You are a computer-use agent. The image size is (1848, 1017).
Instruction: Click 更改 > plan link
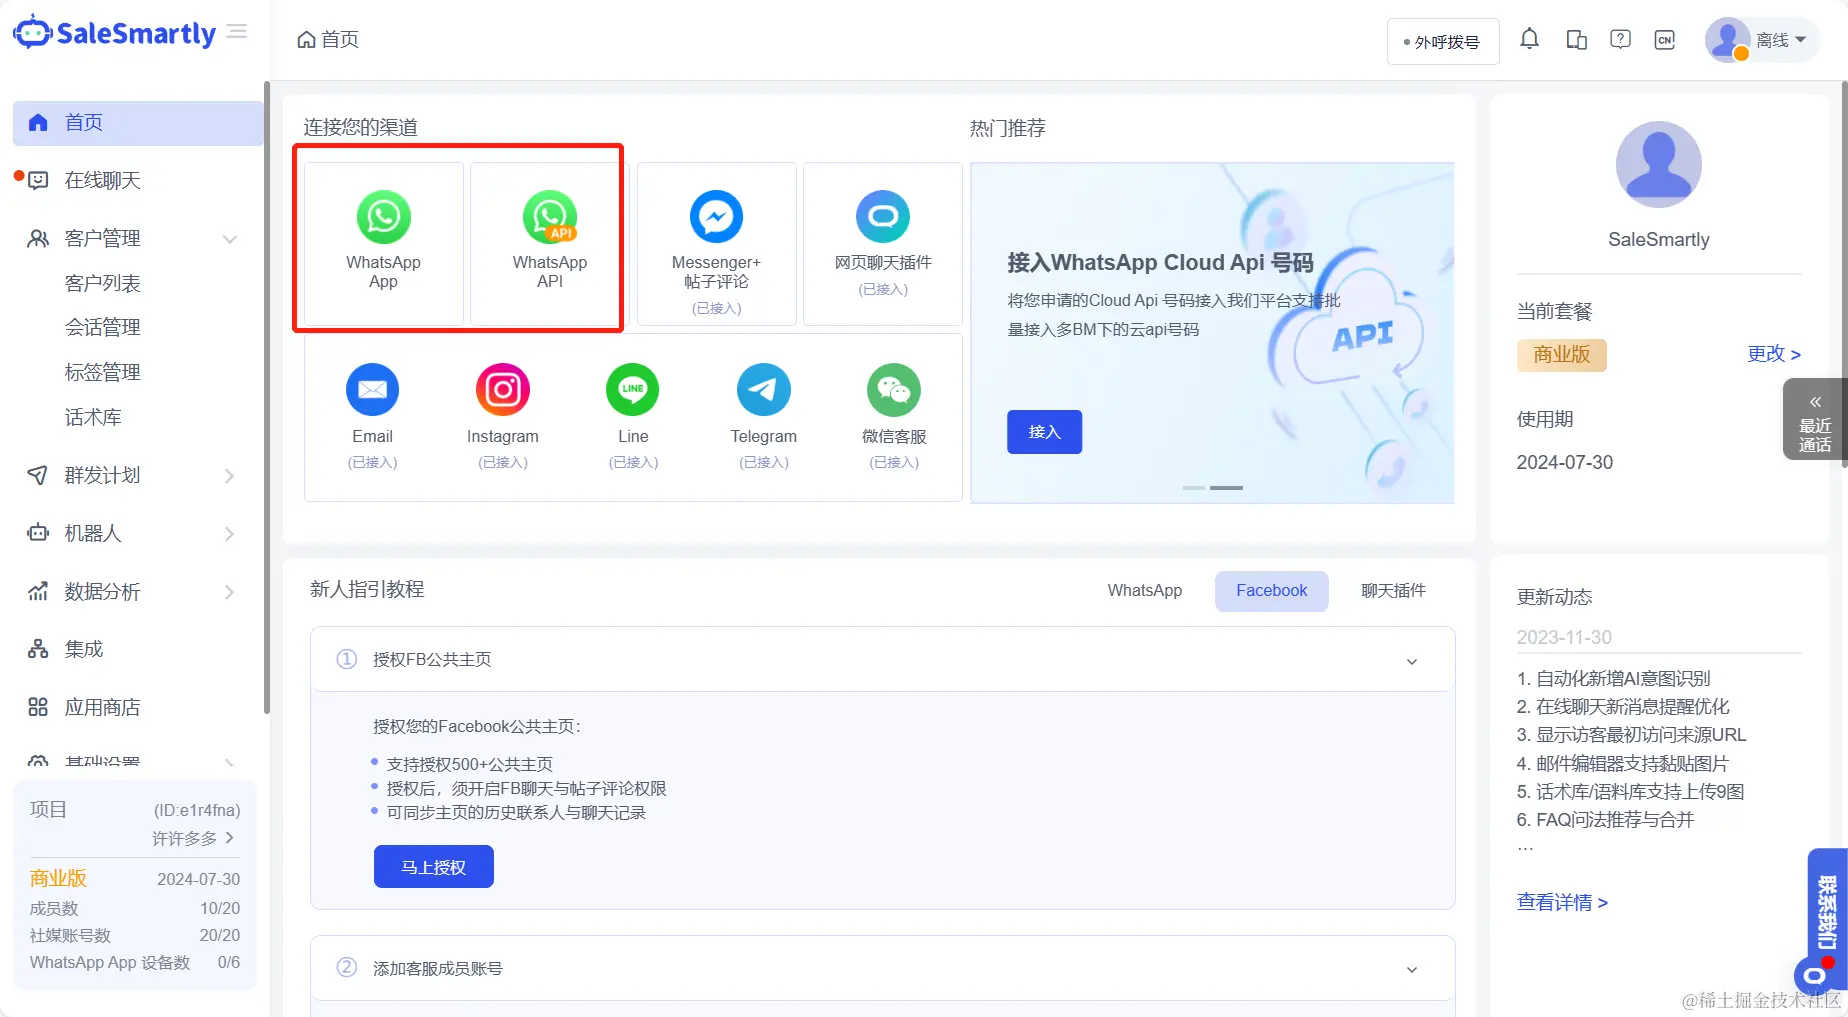[x=1773, y=354]
